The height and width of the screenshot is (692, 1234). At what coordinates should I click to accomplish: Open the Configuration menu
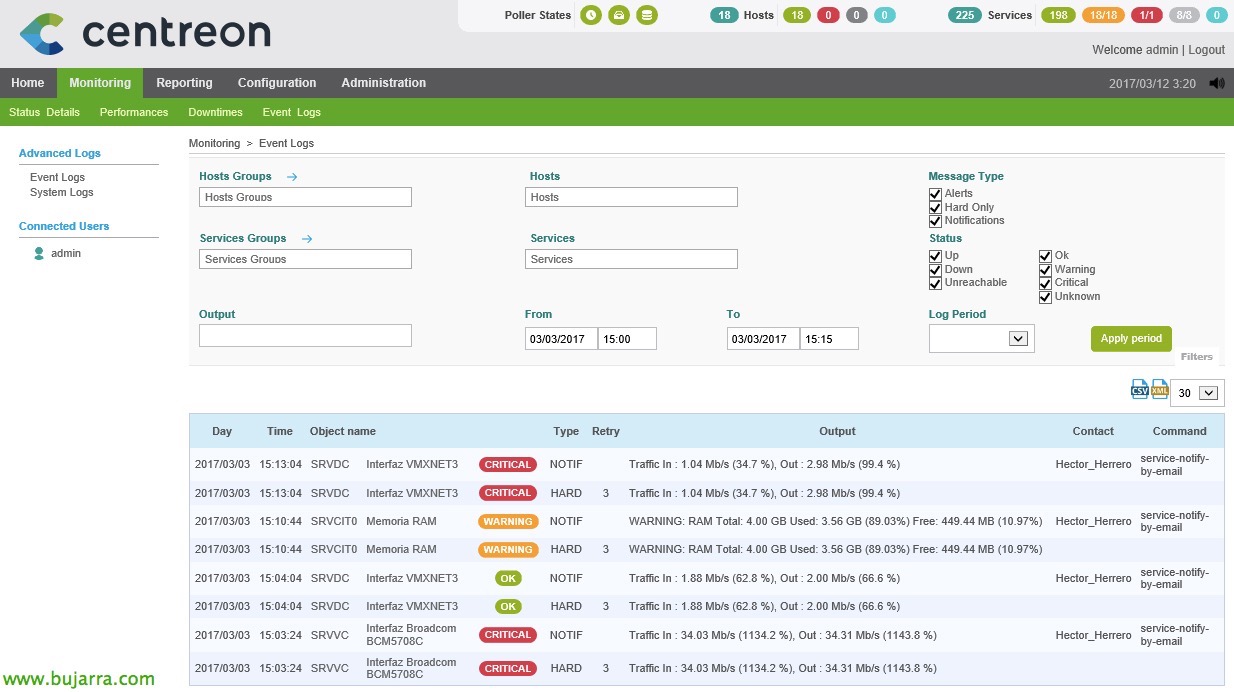(277, 83)
